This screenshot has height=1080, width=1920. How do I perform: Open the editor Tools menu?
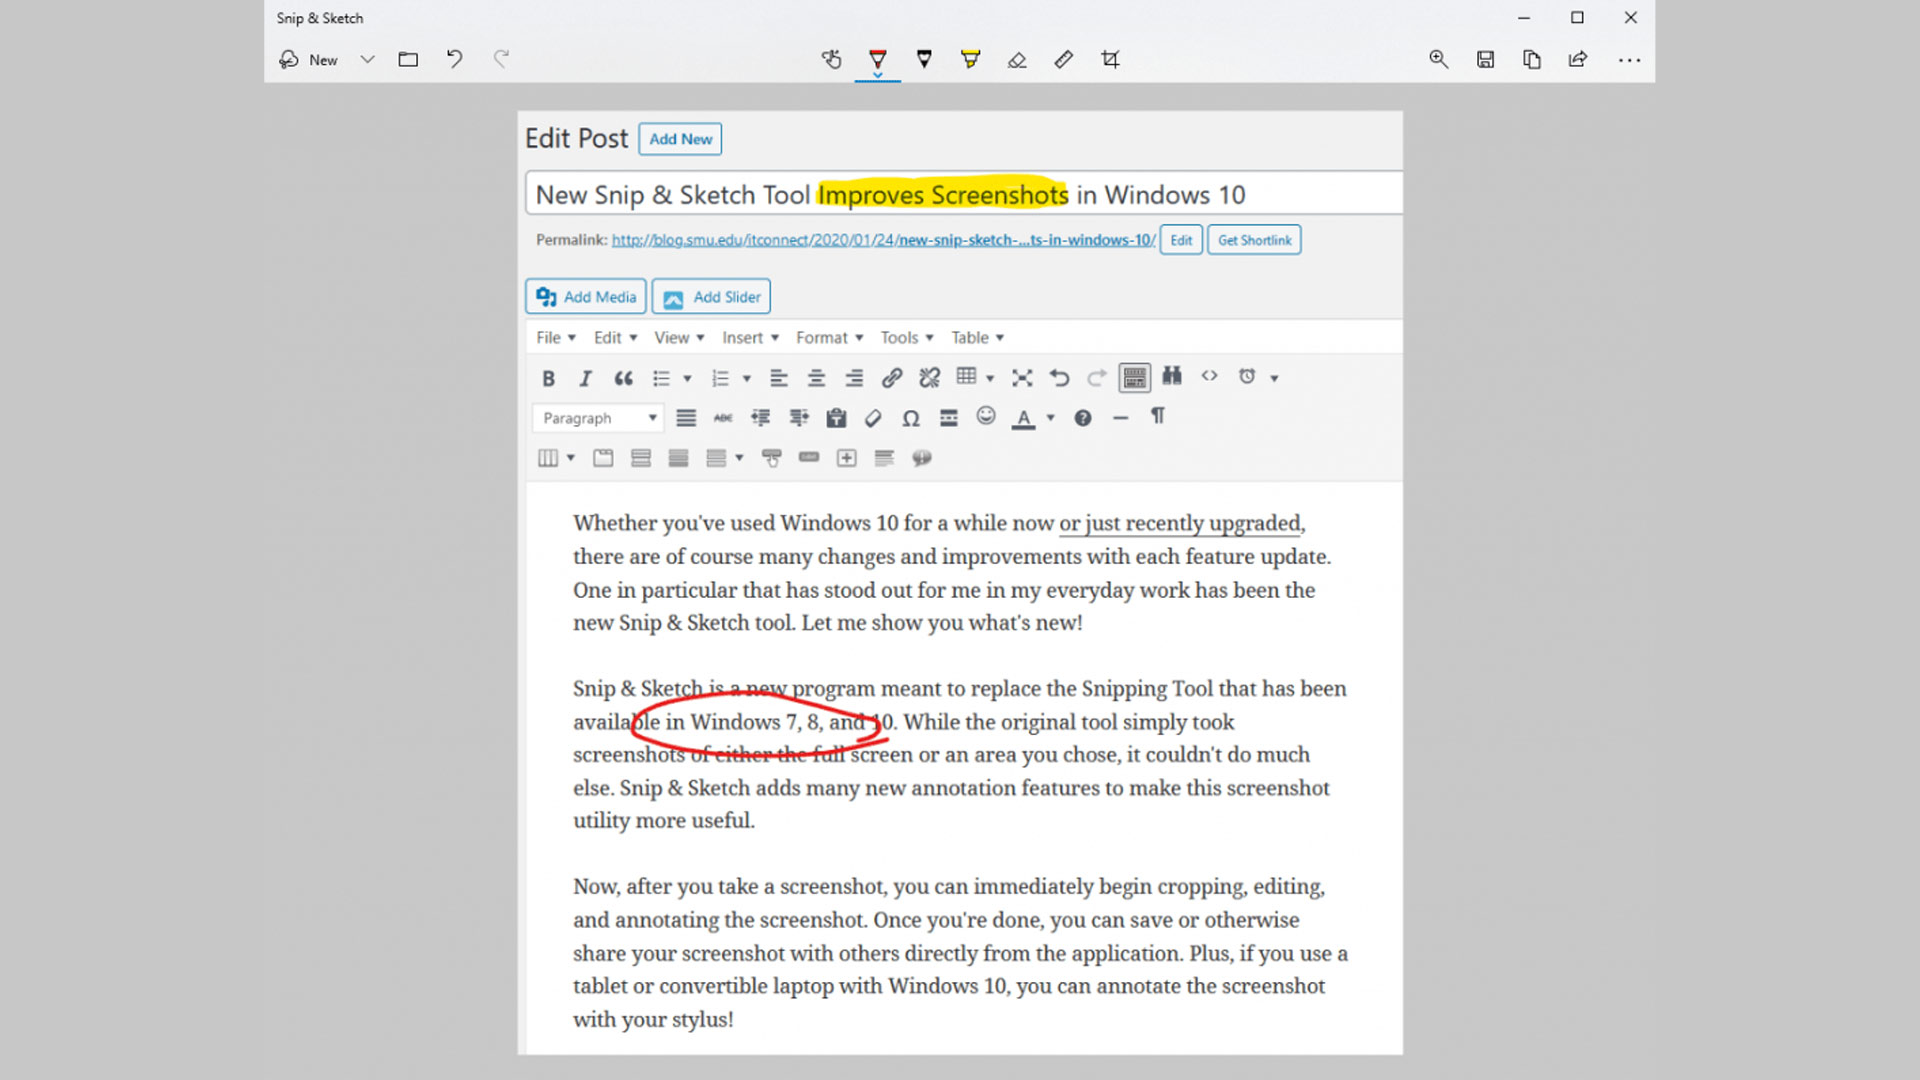(906, 338)
